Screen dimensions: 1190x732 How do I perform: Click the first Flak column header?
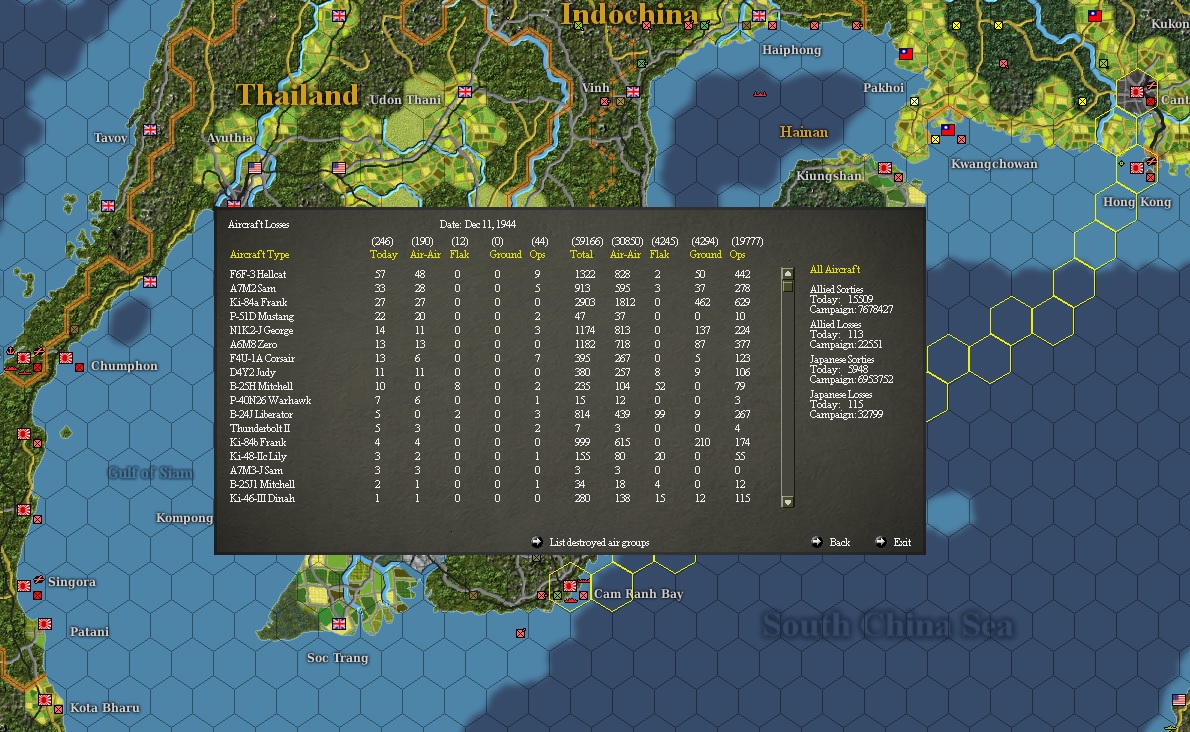click(459, 255)
